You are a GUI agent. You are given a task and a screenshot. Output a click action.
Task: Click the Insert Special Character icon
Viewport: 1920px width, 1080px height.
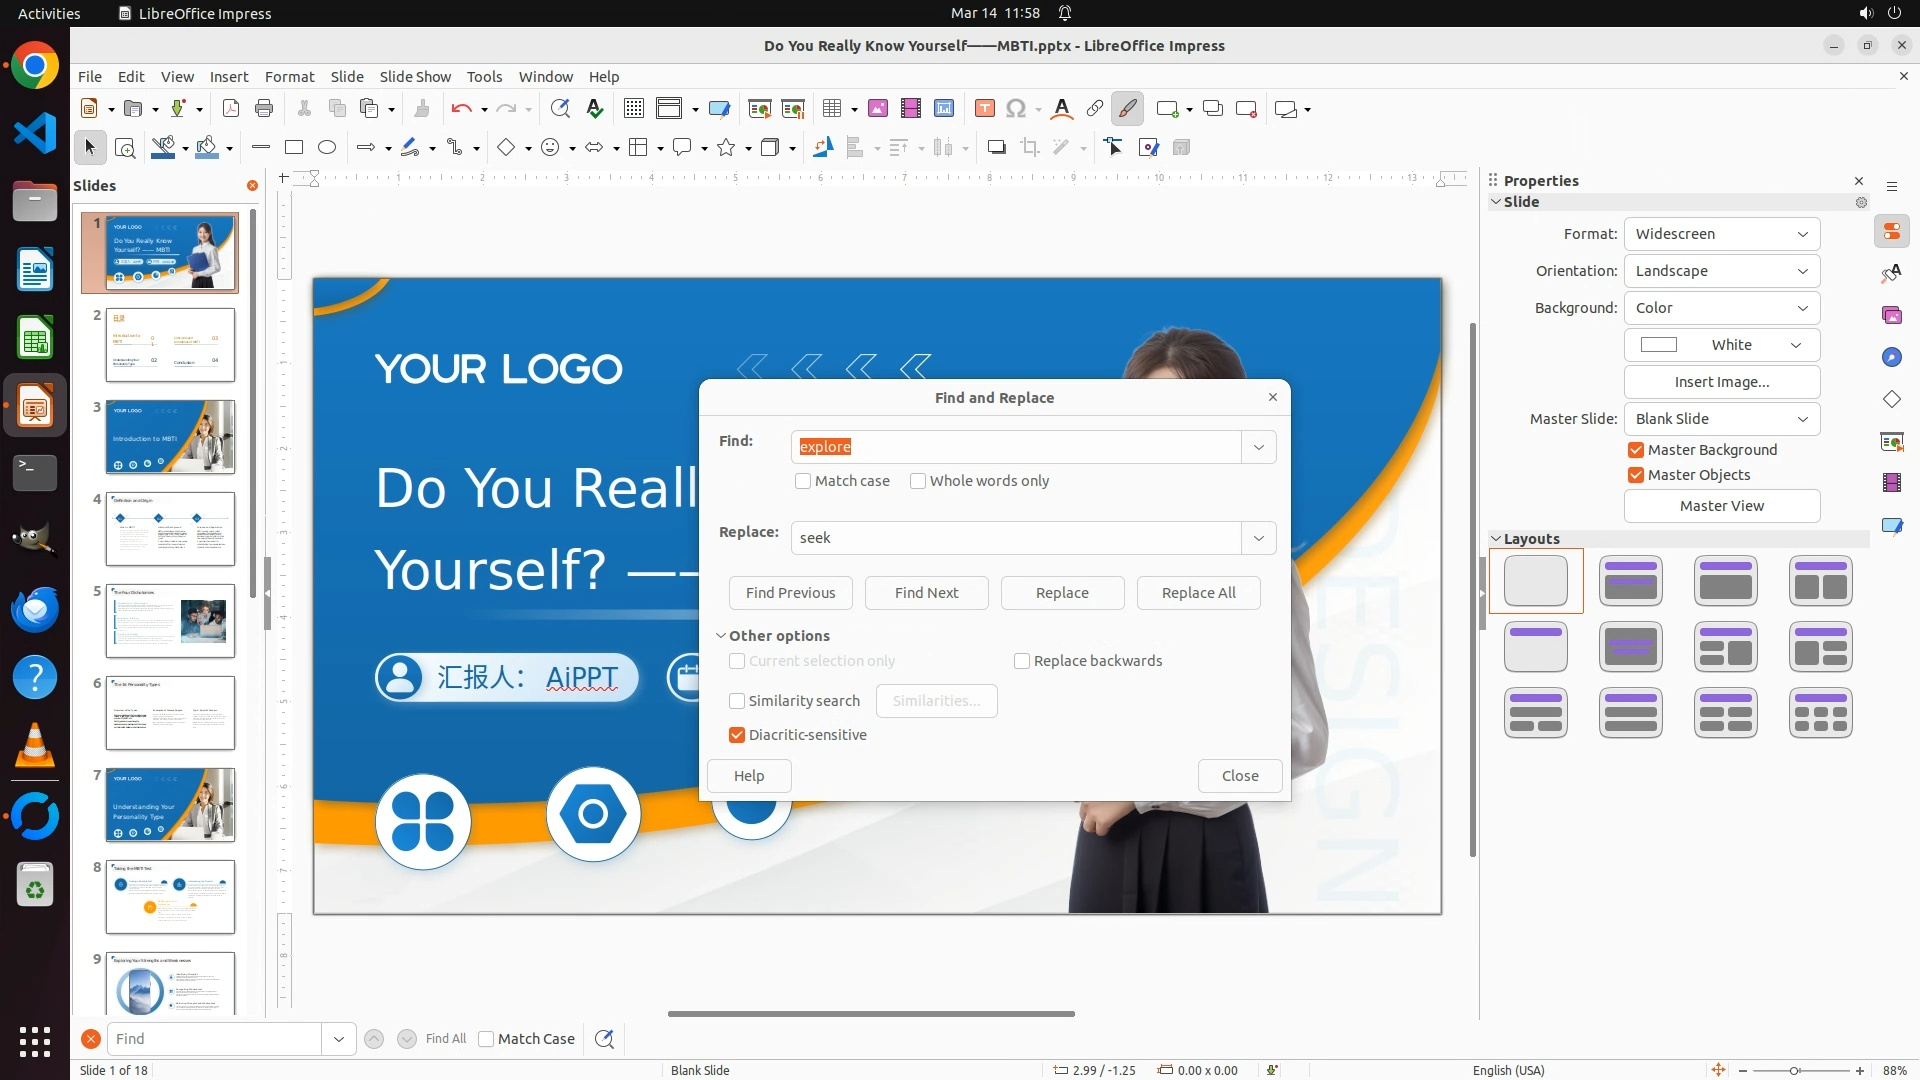click(1016, 109)
